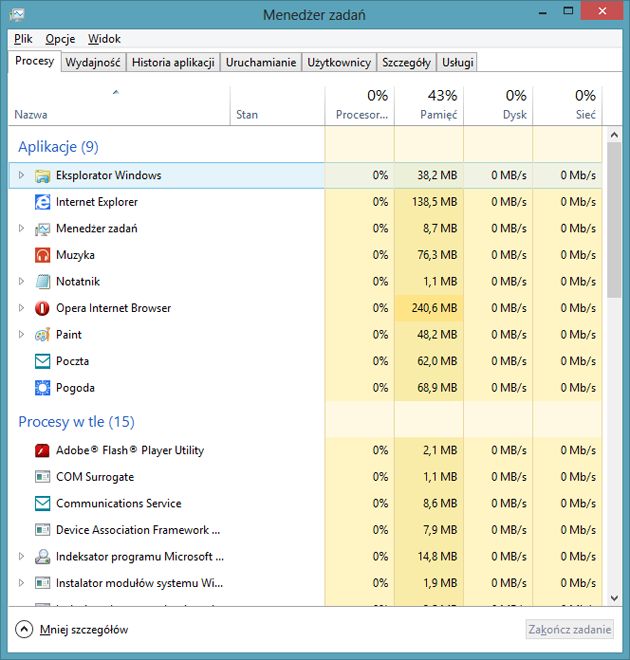Collapse details with Mniej szczegółów arrow icon

24,630
